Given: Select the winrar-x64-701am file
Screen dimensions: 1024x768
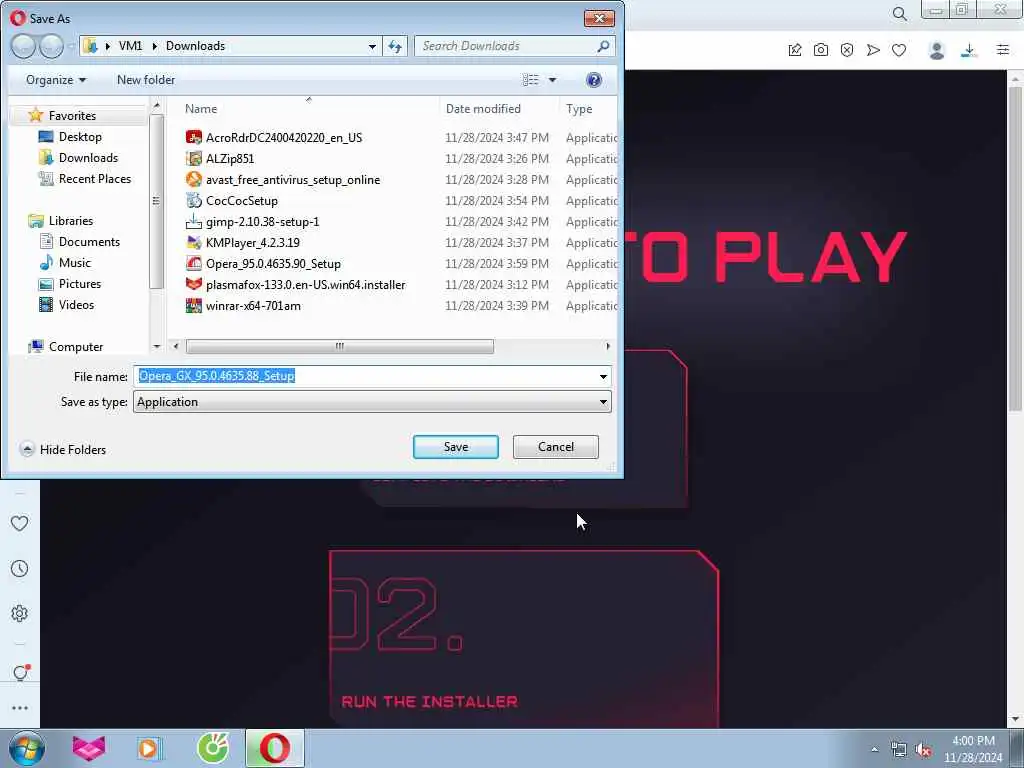Looking at the screenshot, I should click(x=253, y=306).
